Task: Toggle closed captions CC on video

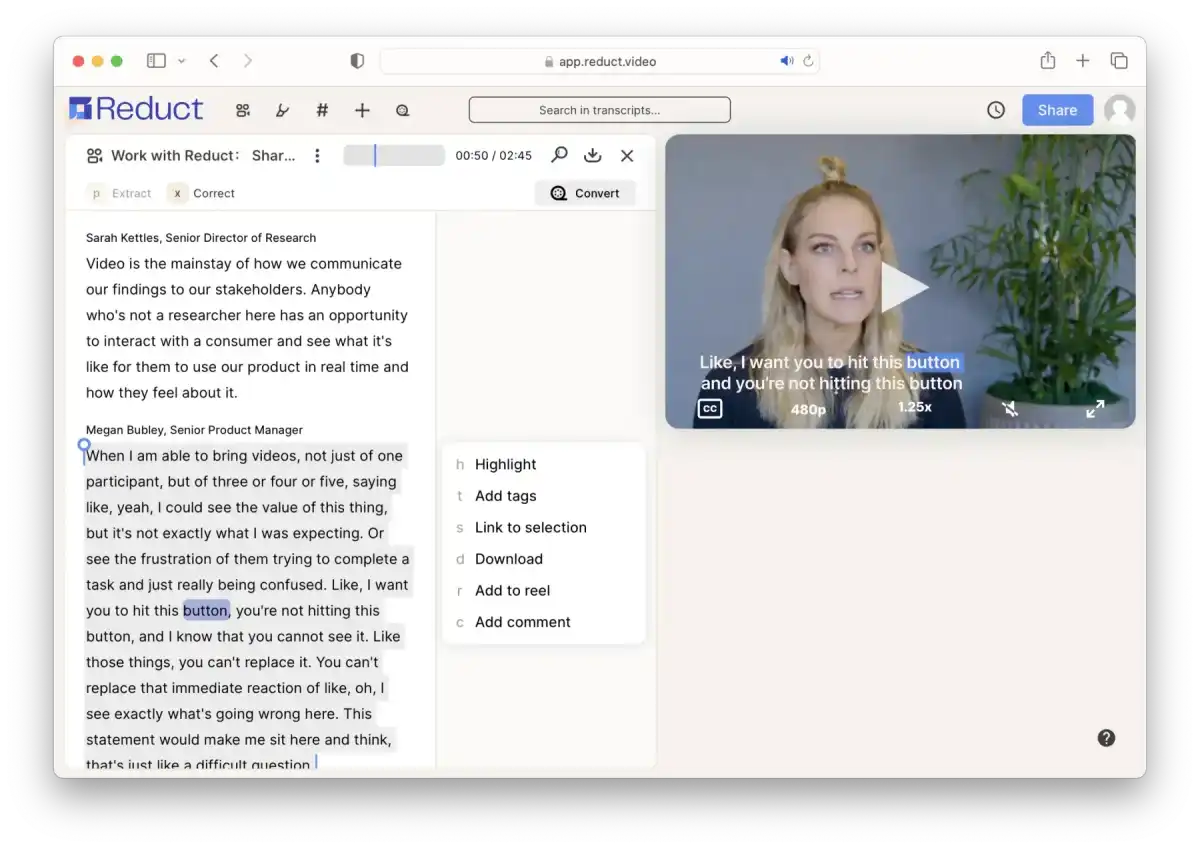Action: click(x=710, y=408)
